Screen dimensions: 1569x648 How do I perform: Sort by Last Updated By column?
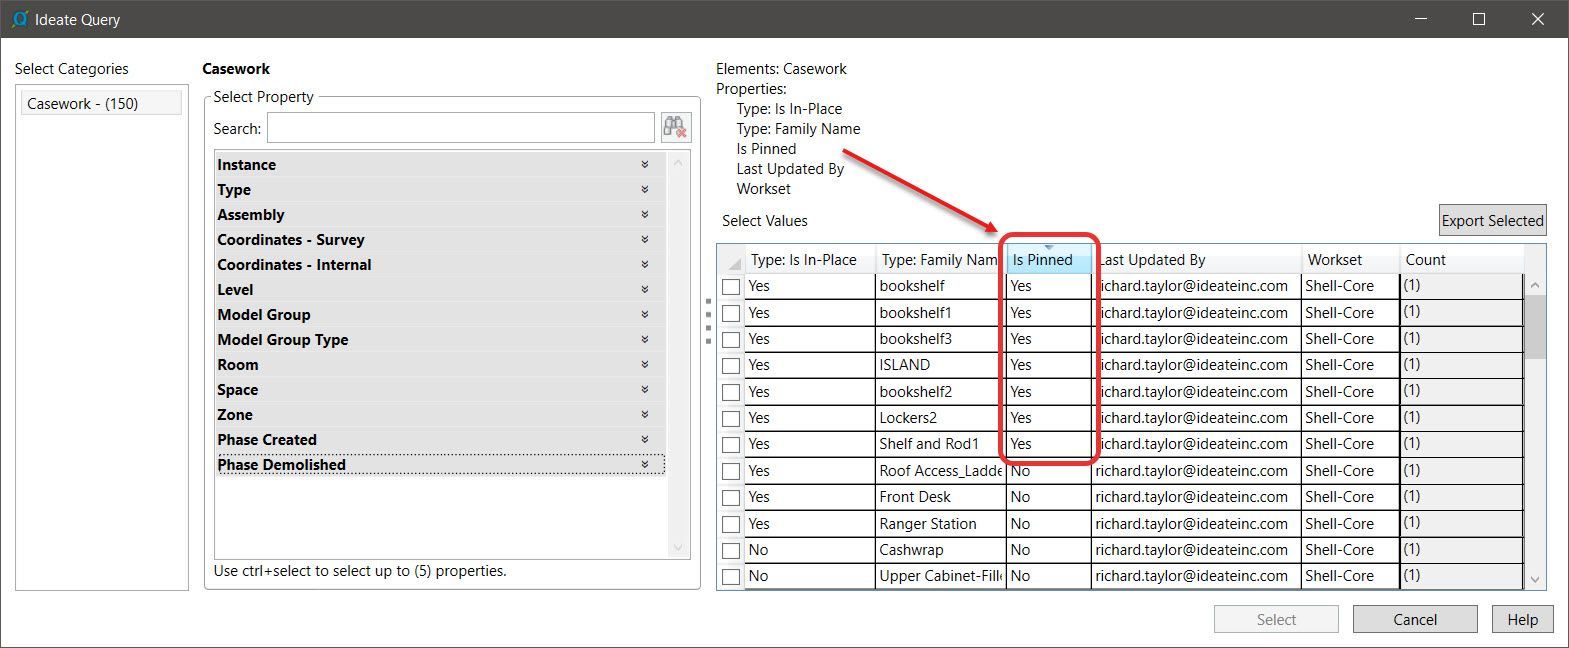click(x=1196, y=260)
